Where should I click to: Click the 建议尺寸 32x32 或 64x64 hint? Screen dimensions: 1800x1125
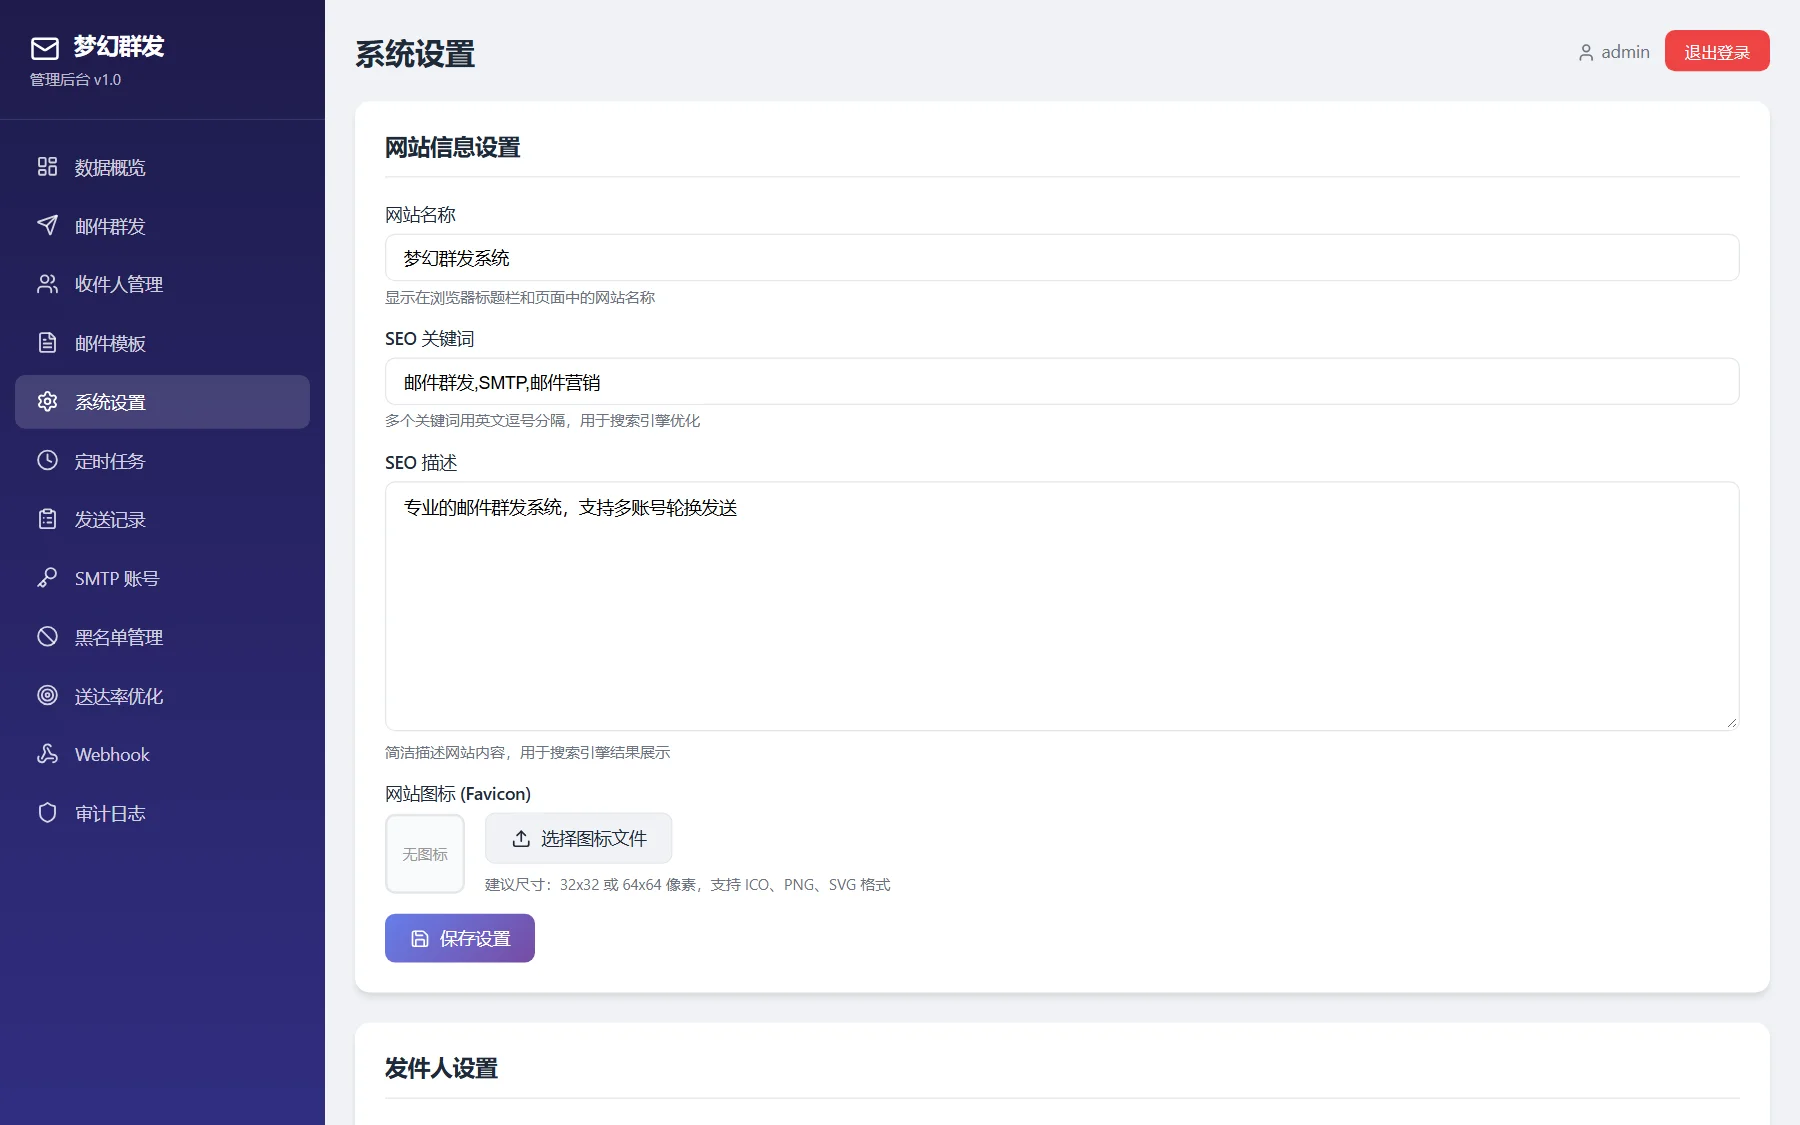coord(688,885)
